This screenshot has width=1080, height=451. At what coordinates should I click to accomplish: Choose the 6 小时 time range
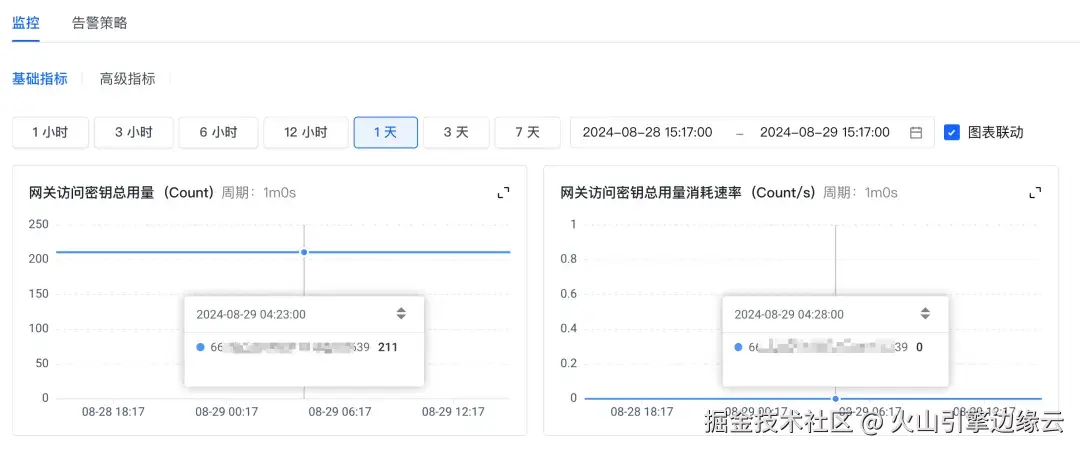[x=218, y=132]
